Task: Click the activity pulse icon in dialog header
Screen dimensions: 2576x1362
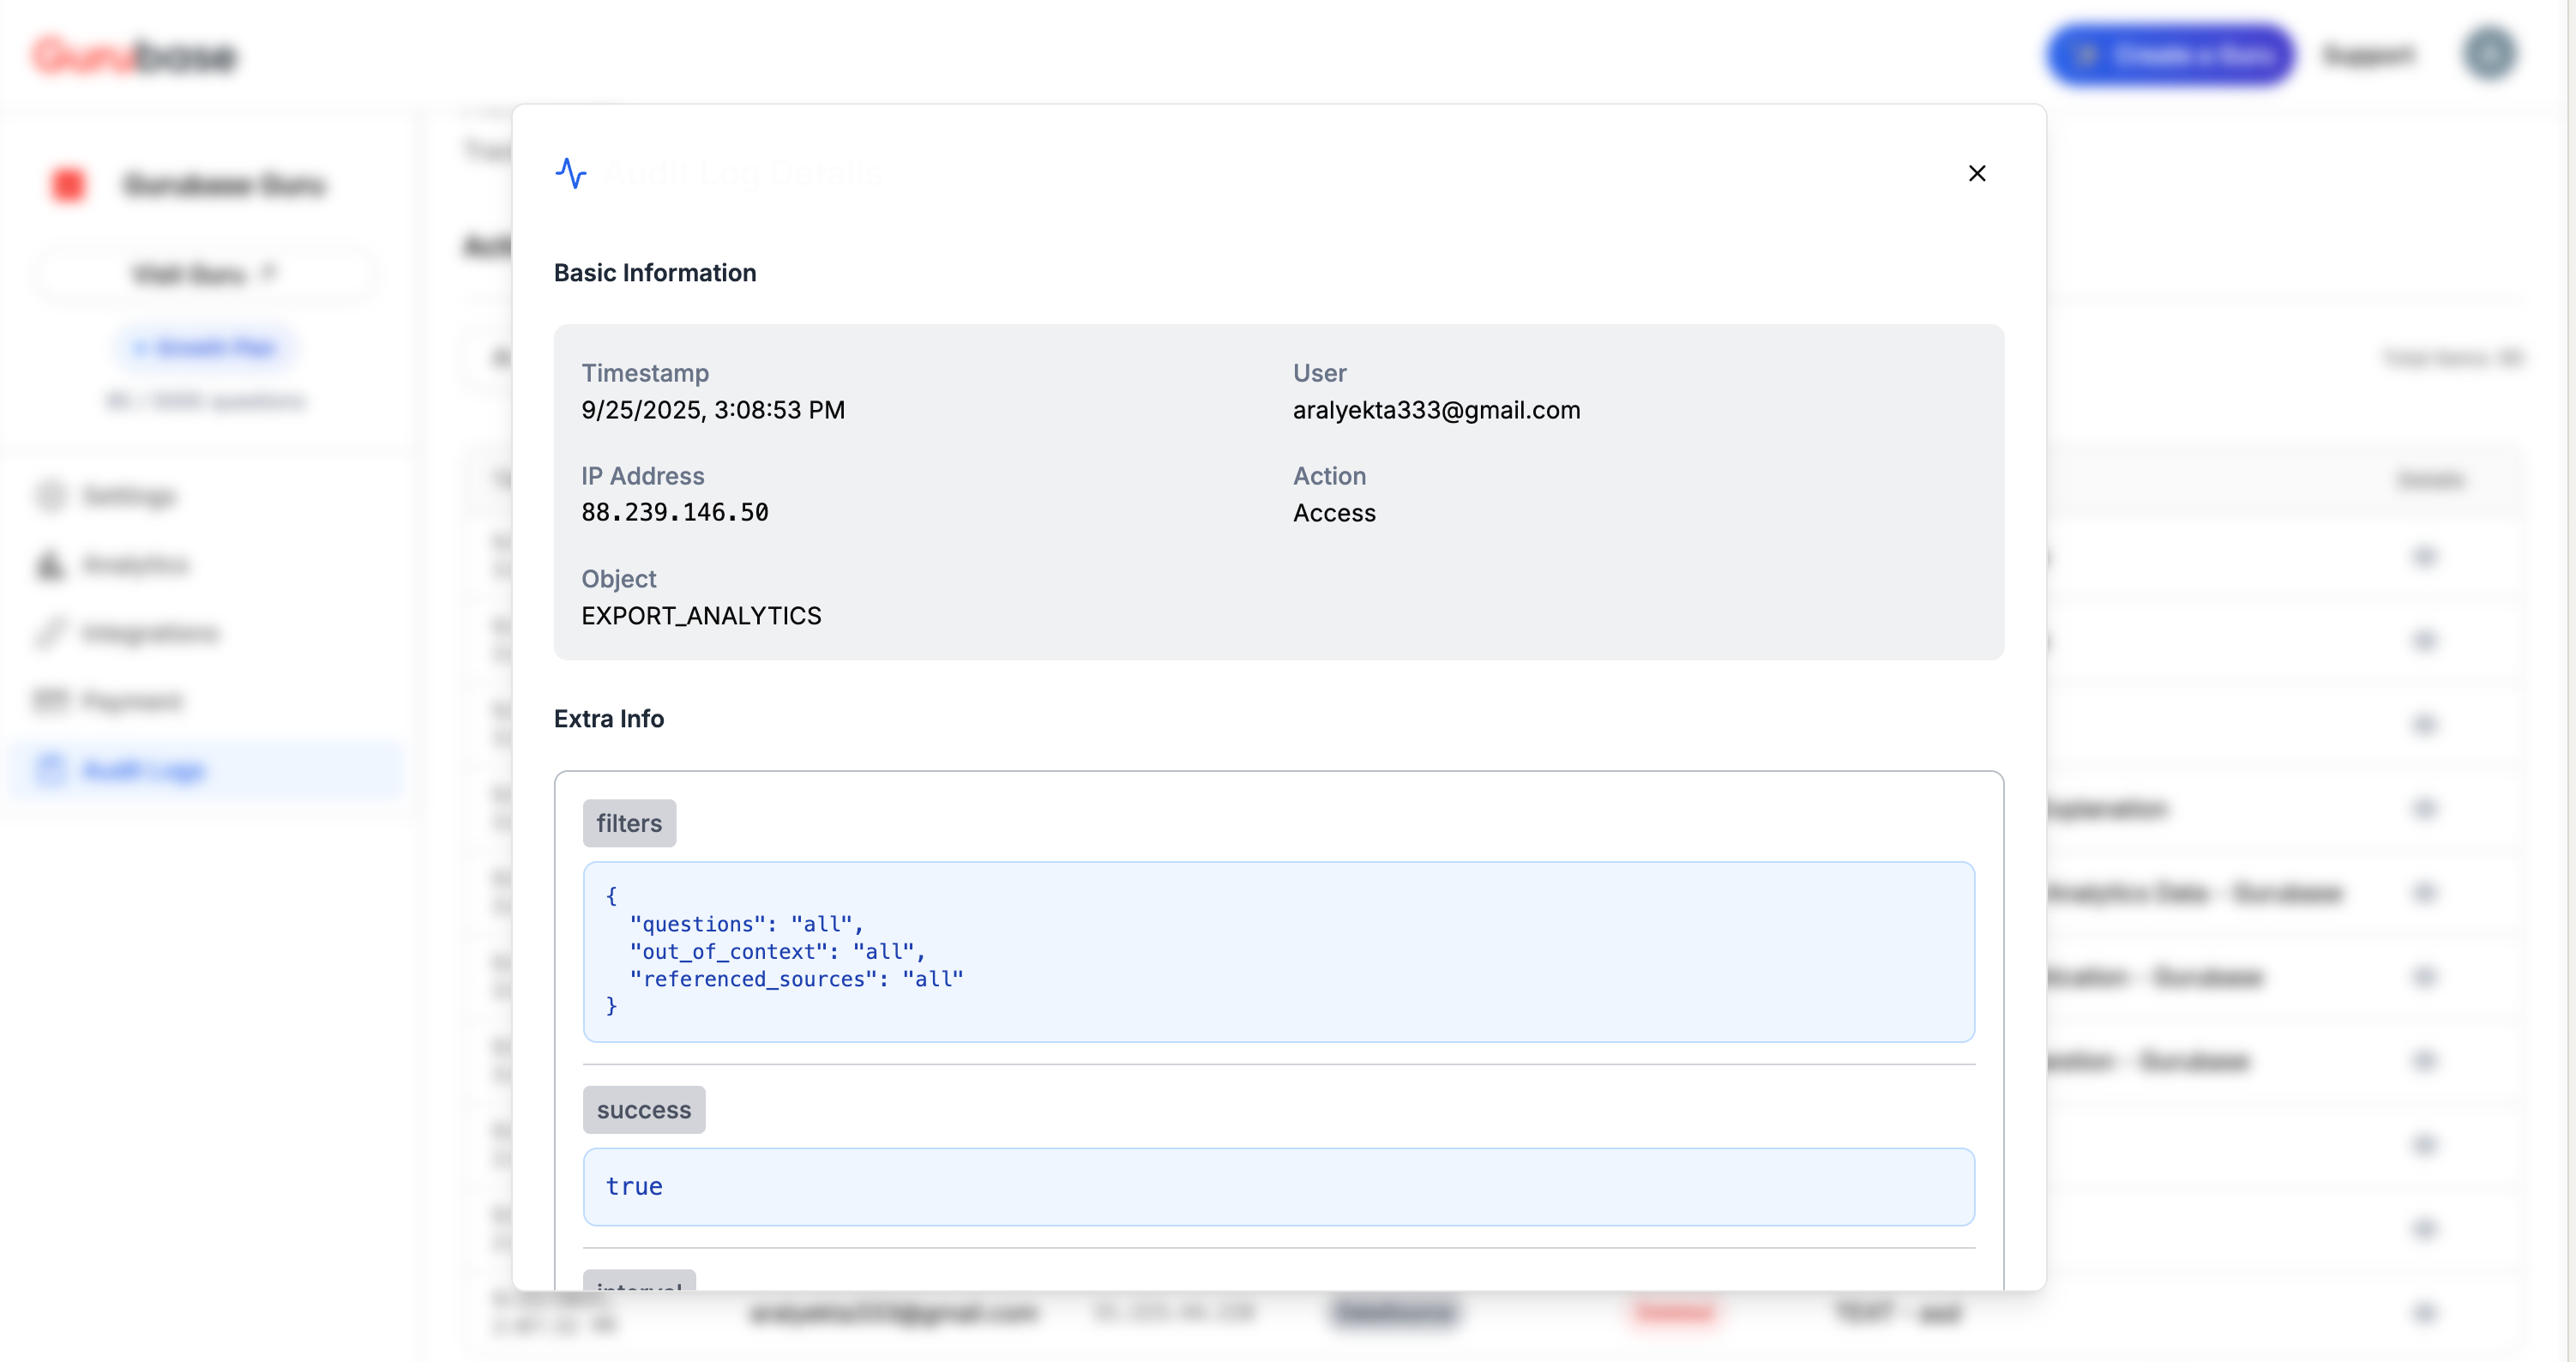Action: [571, 173]
